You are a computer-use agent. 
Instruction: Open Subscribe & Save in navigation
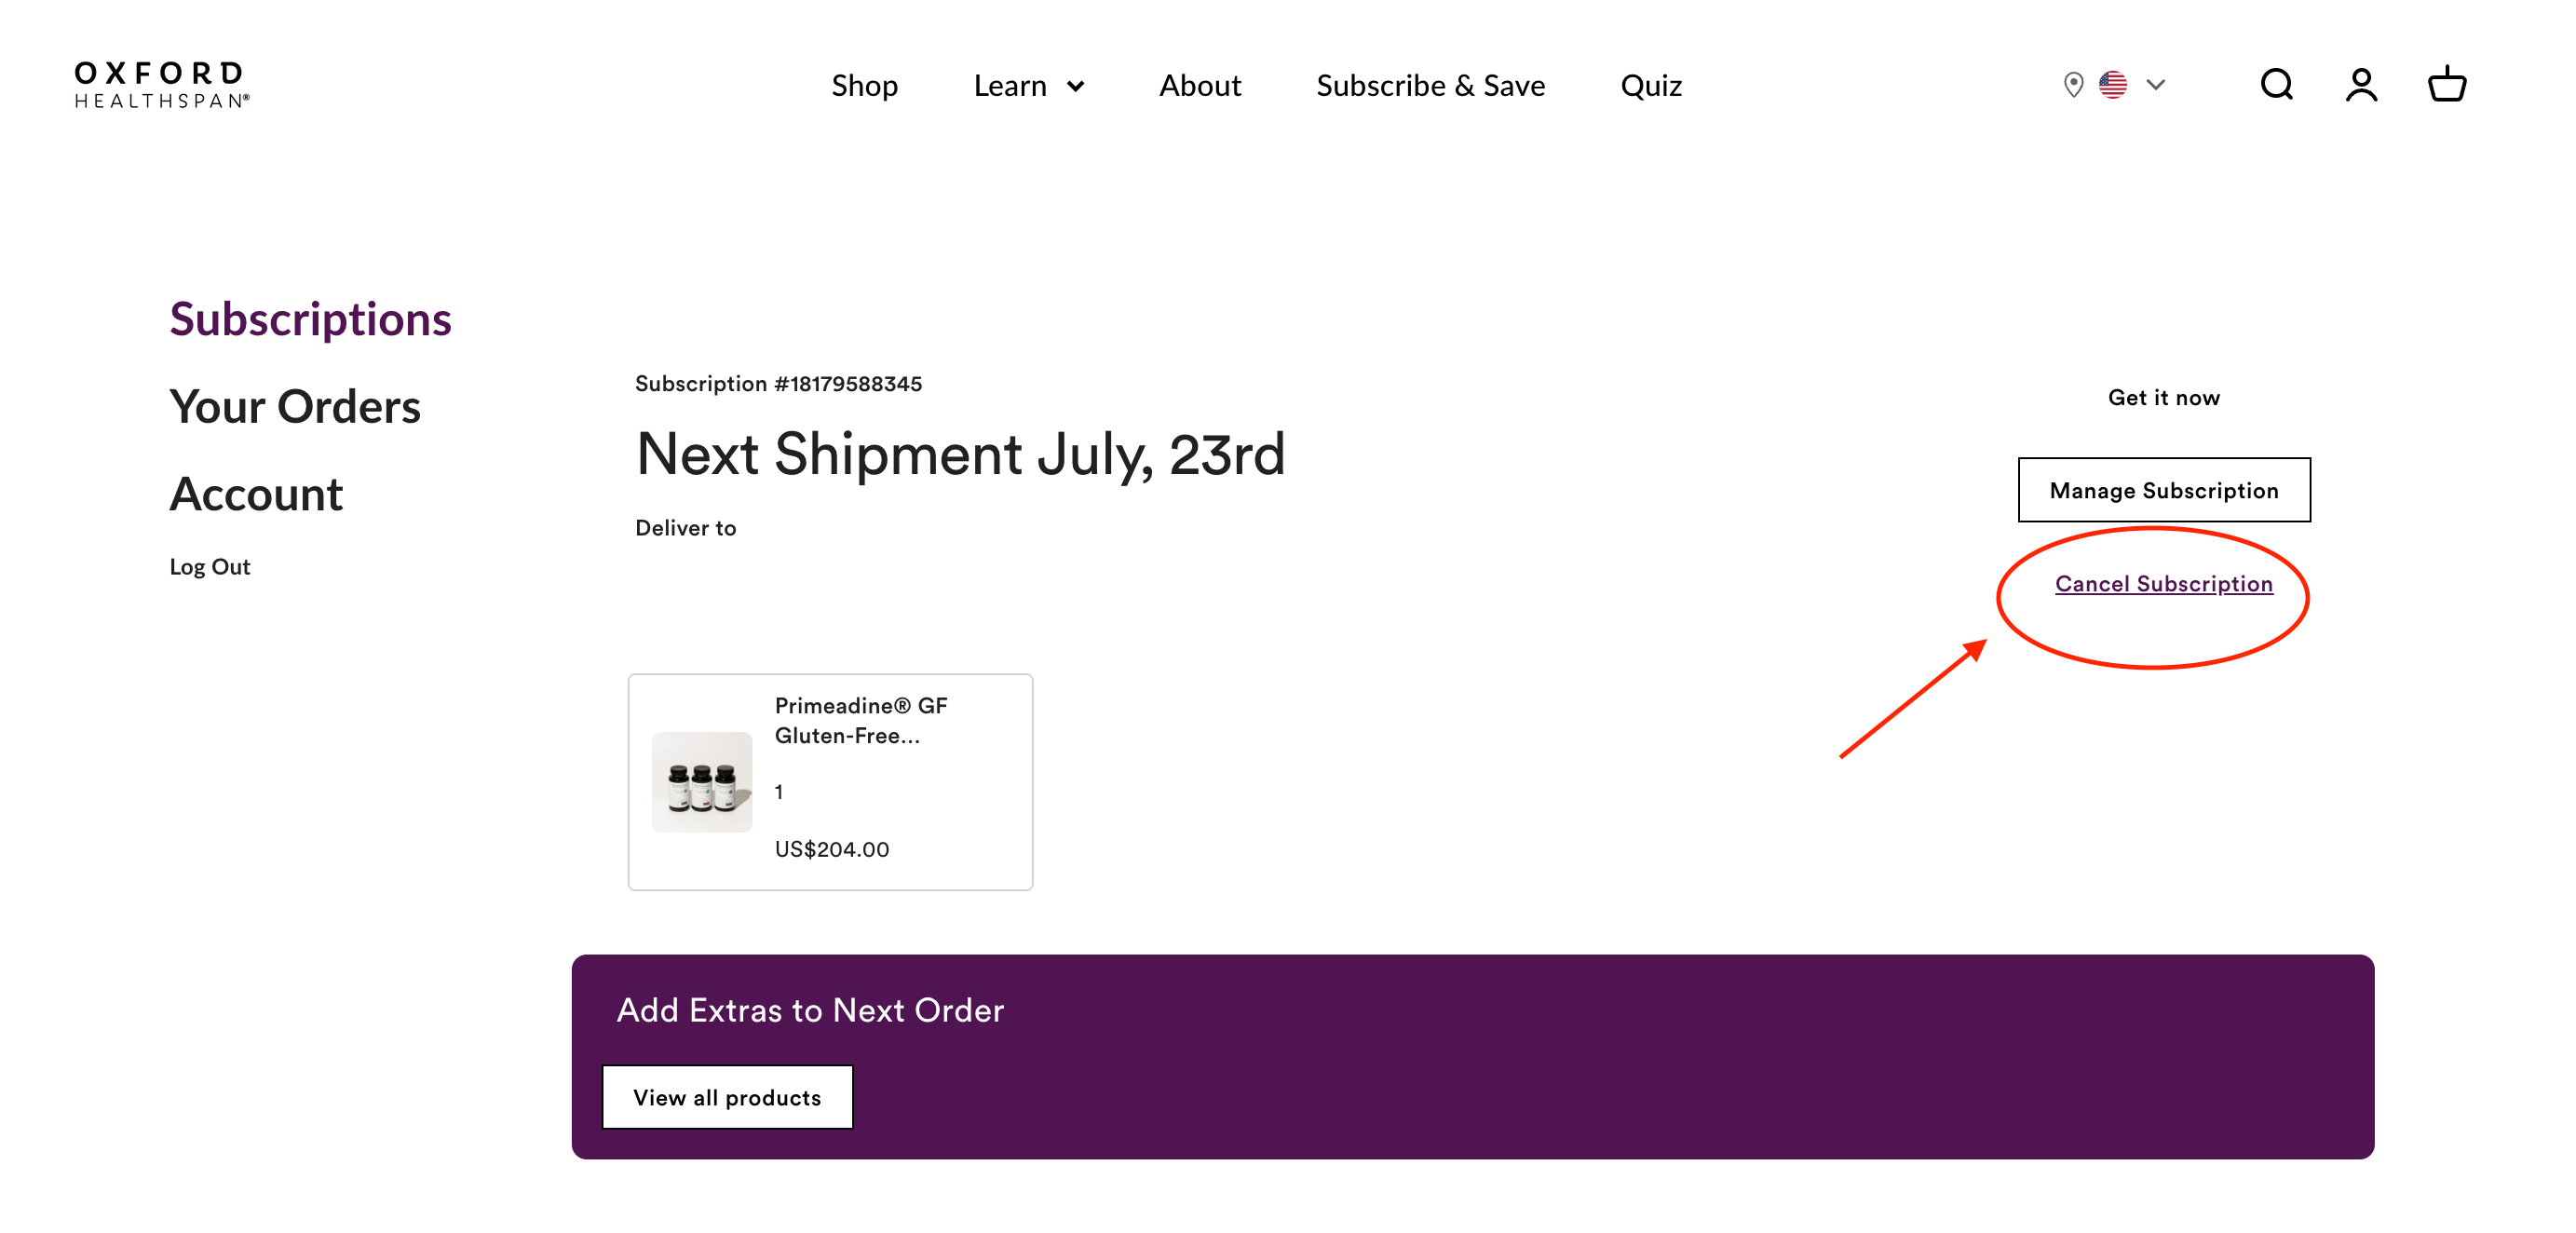point(1430,86)
